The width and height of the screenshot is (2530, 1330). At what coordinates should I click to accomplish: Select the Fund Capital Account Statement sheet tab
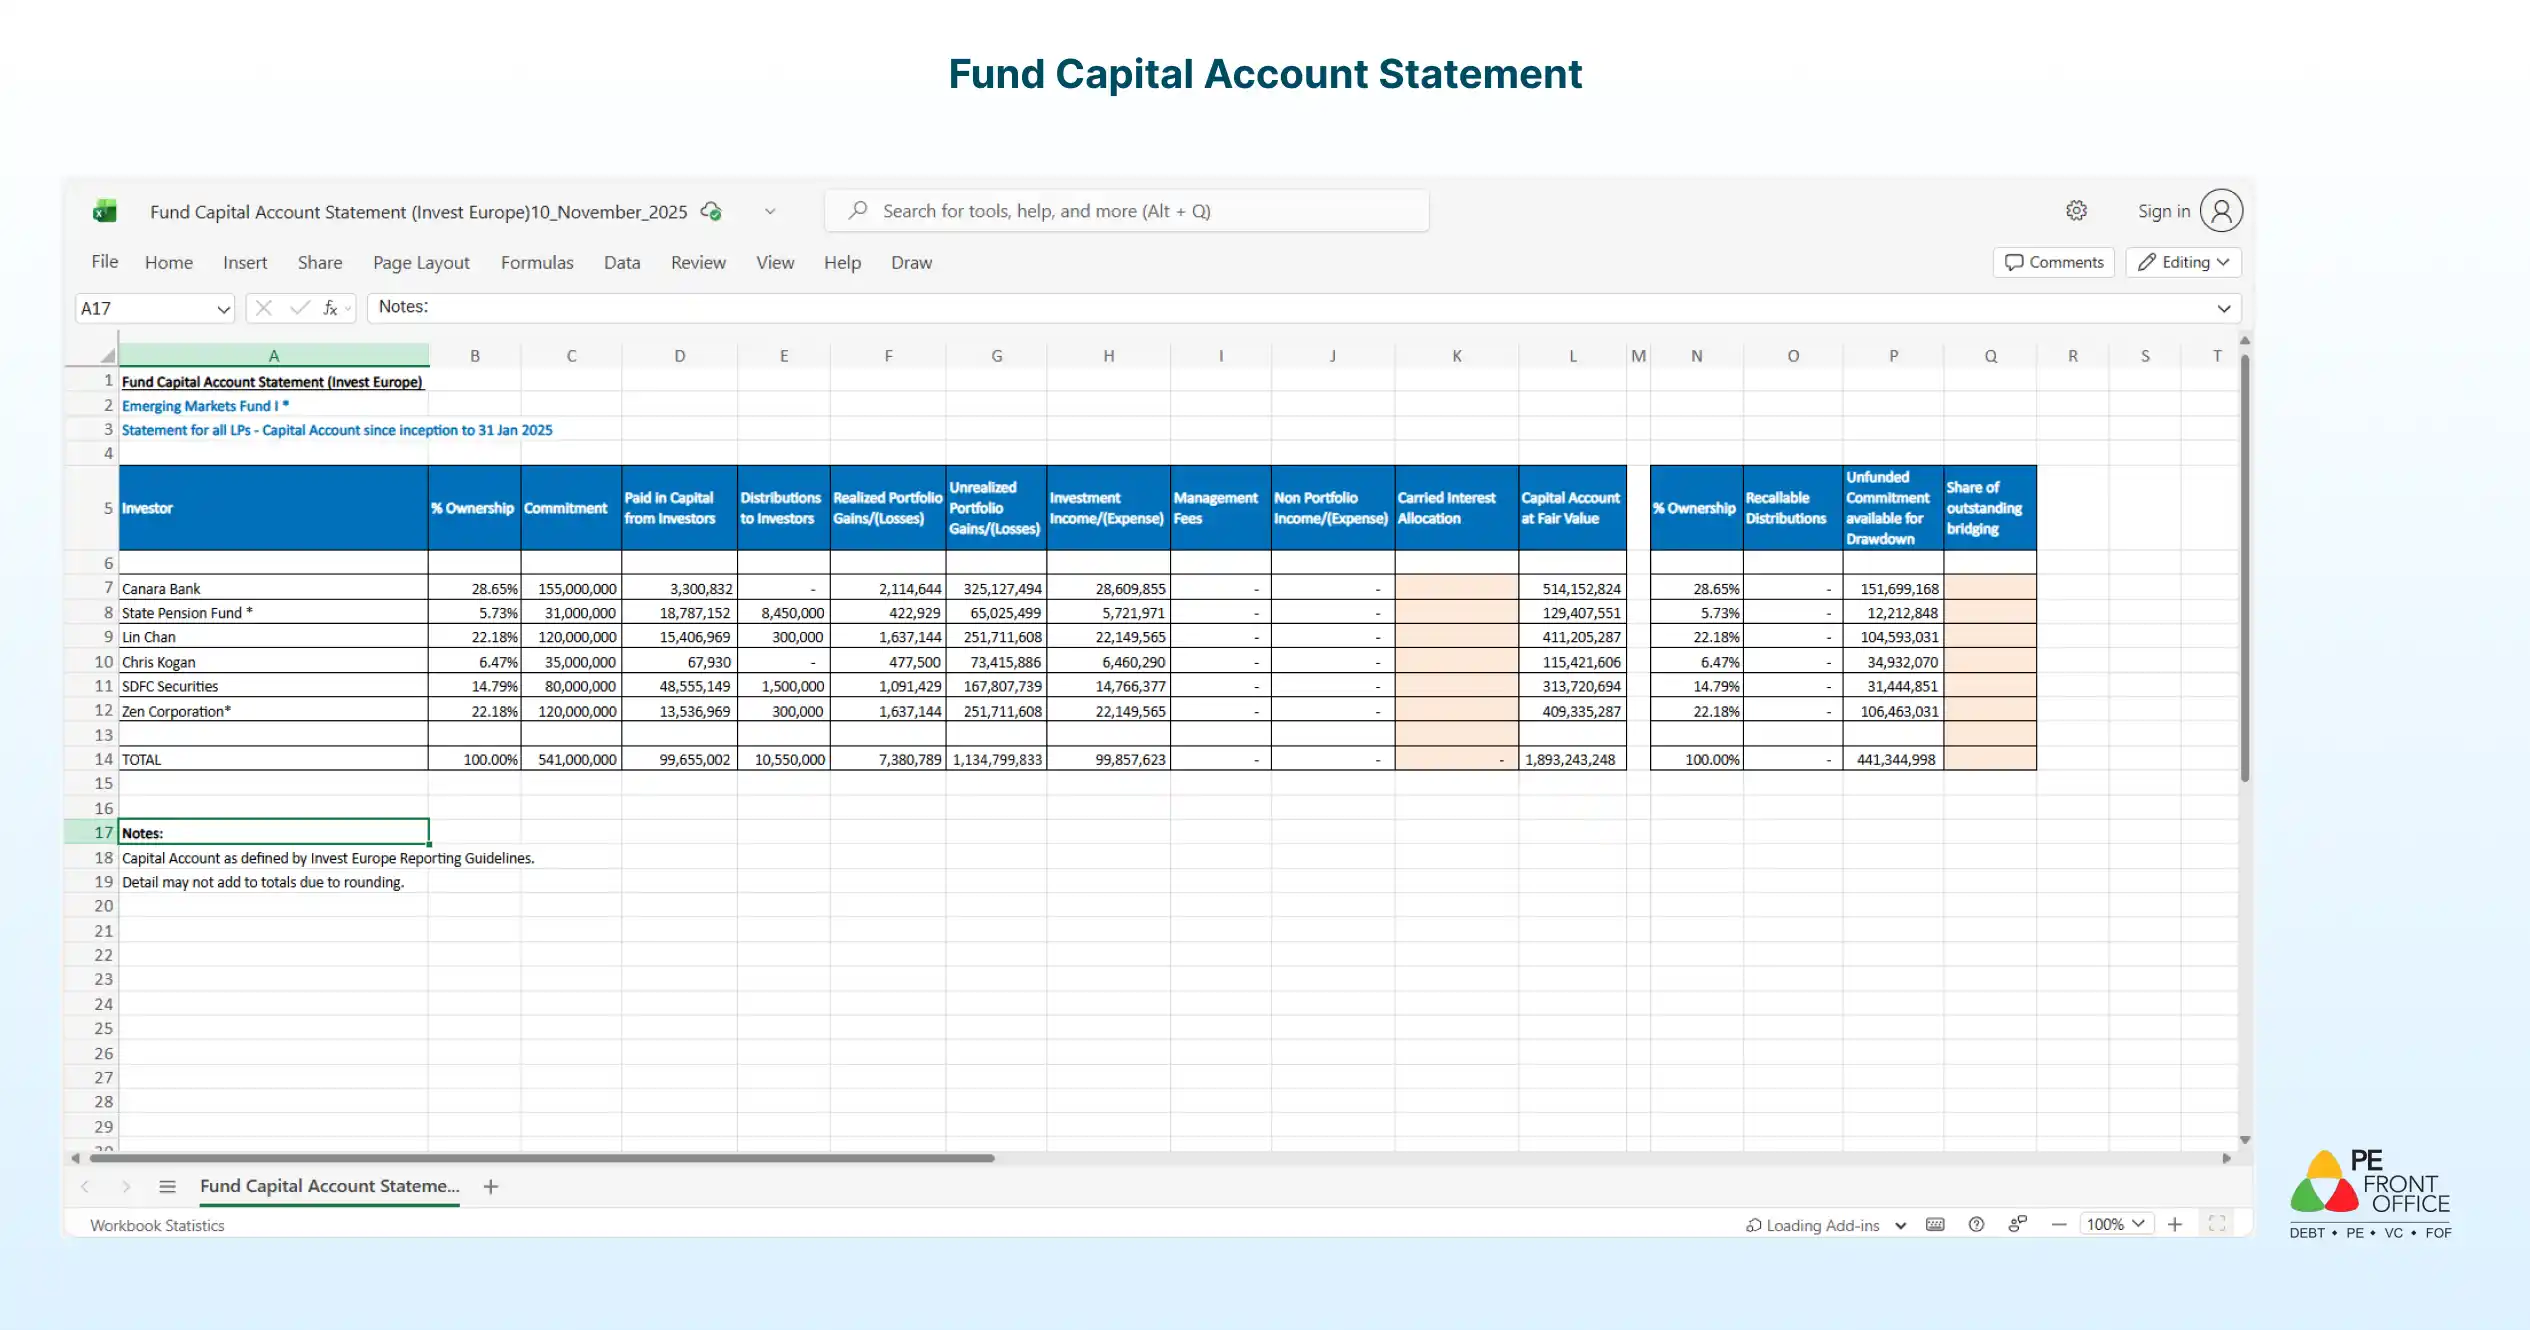tap(330, 1186)
